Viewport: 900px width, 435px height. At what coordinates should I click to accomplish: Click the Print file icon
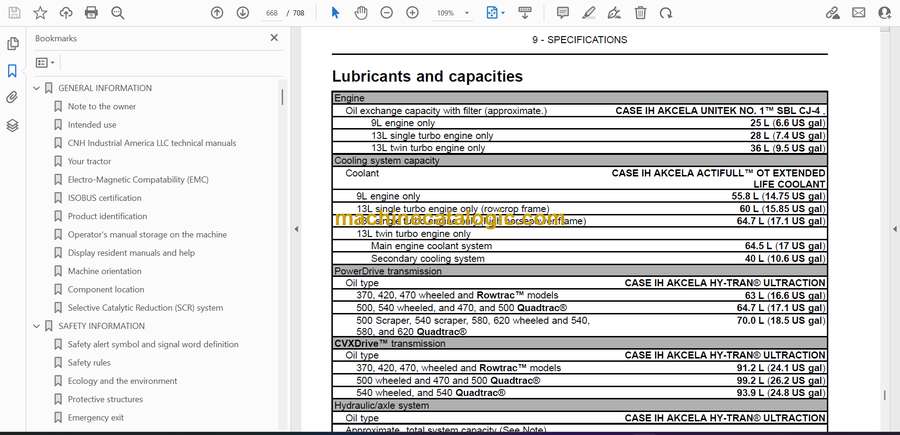tap(92, 13)
